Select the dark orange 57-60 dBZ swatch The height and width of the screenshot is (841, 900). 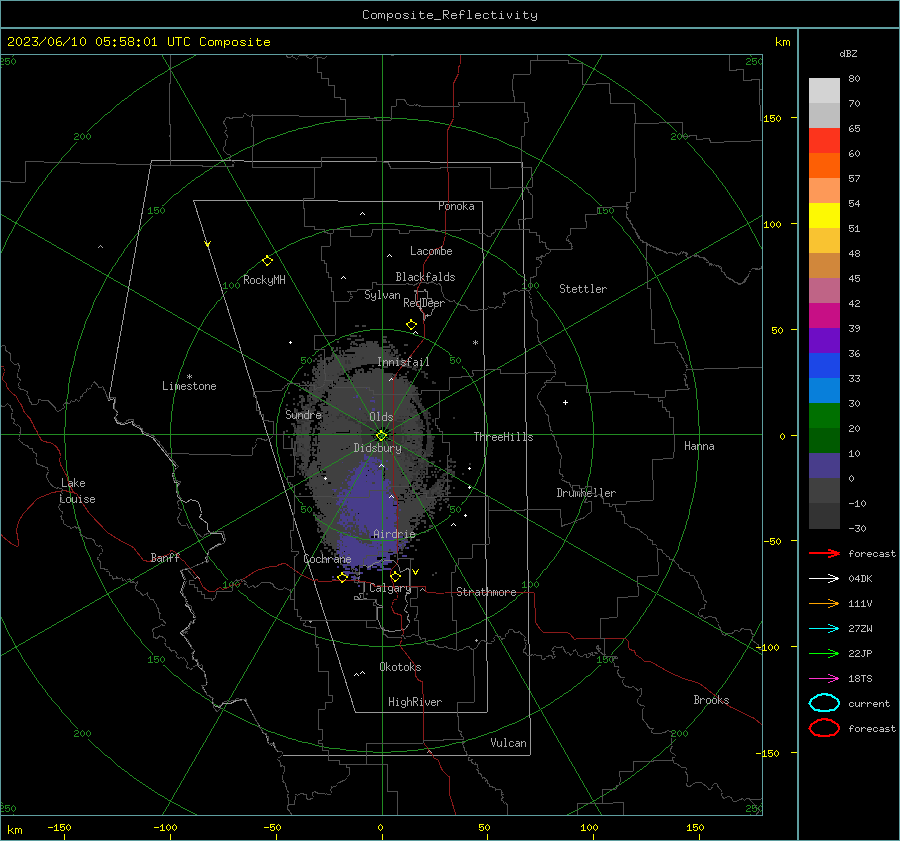(824, 166)
